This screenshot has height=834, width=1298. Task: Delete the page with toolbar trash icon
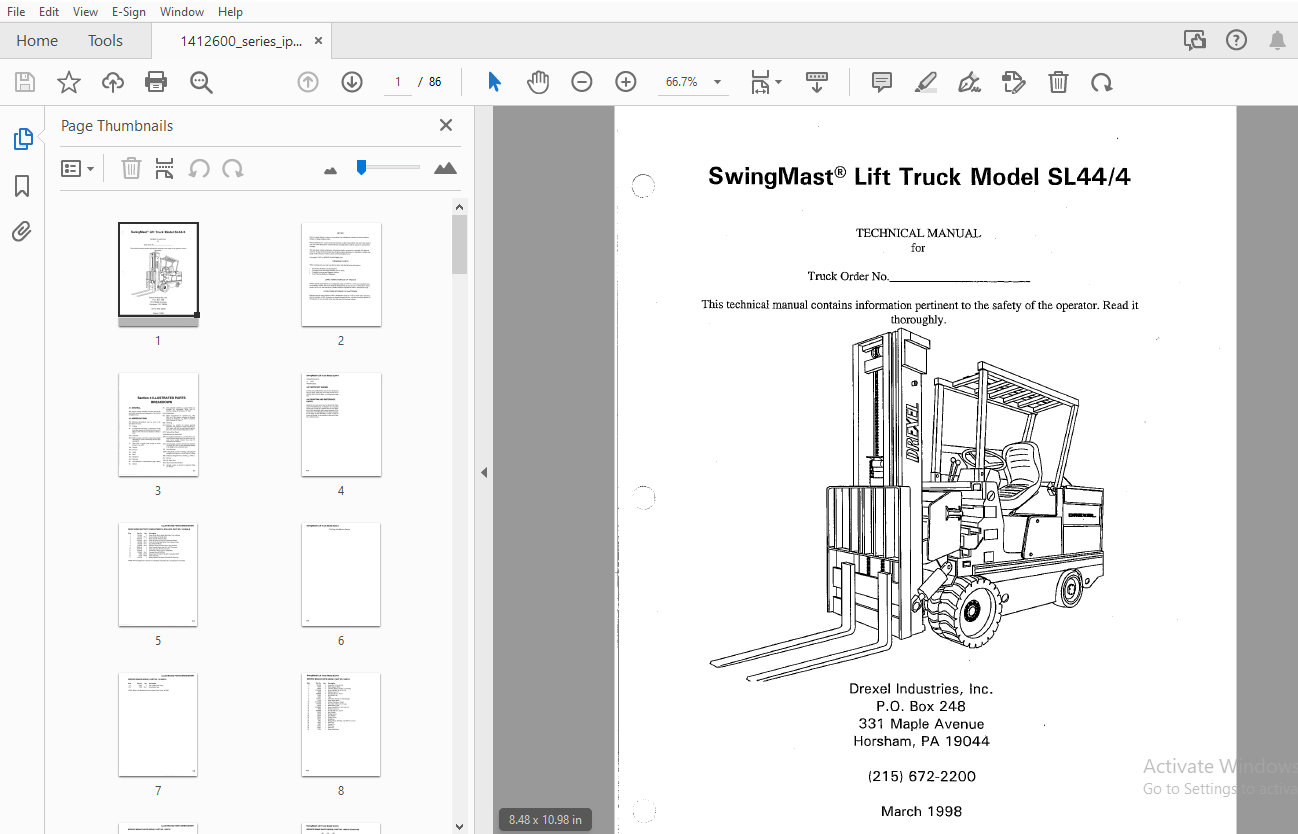(1058, 82)
